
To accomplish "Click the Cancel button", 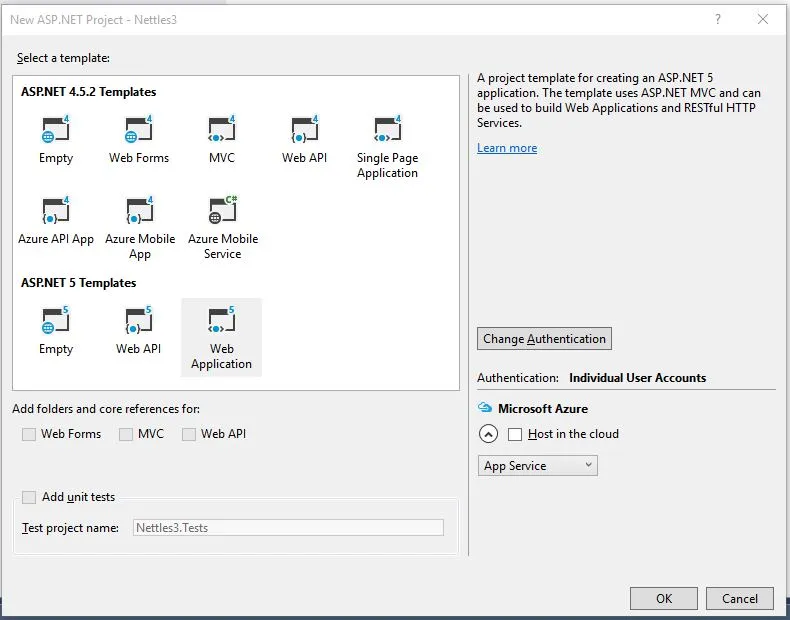I will click(740, 598).
